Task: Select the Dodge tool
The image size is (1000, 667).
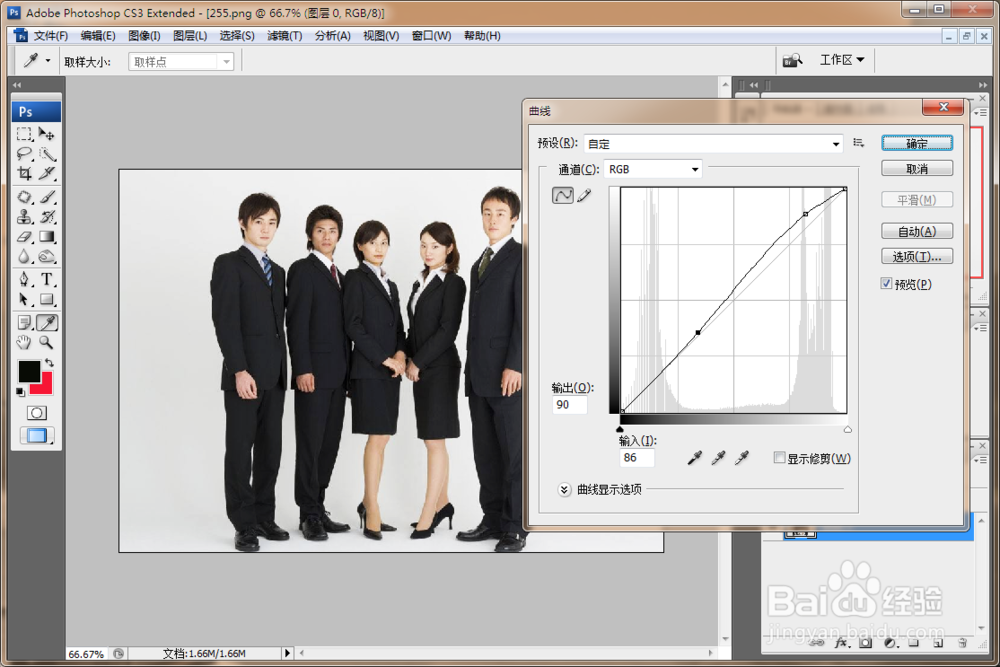Action: pos(47,256)
